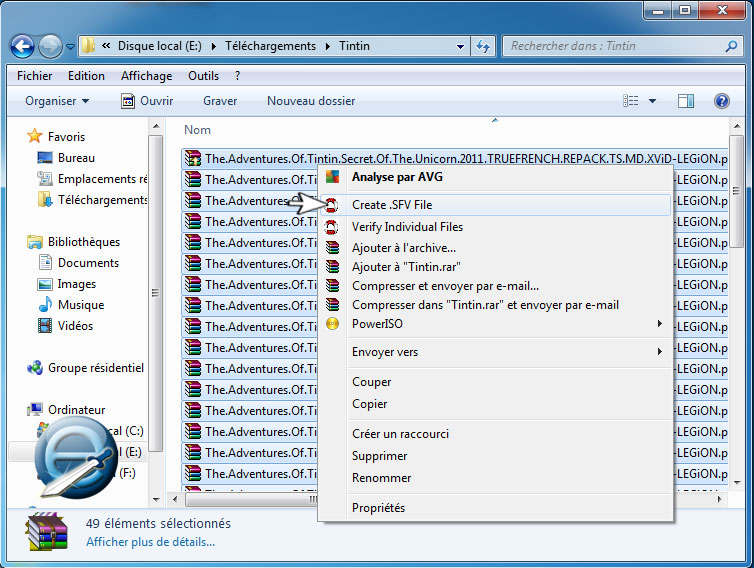Open the view options dropdown arrow
Viewport: 754px width, 568px height.
pos(652,101)
